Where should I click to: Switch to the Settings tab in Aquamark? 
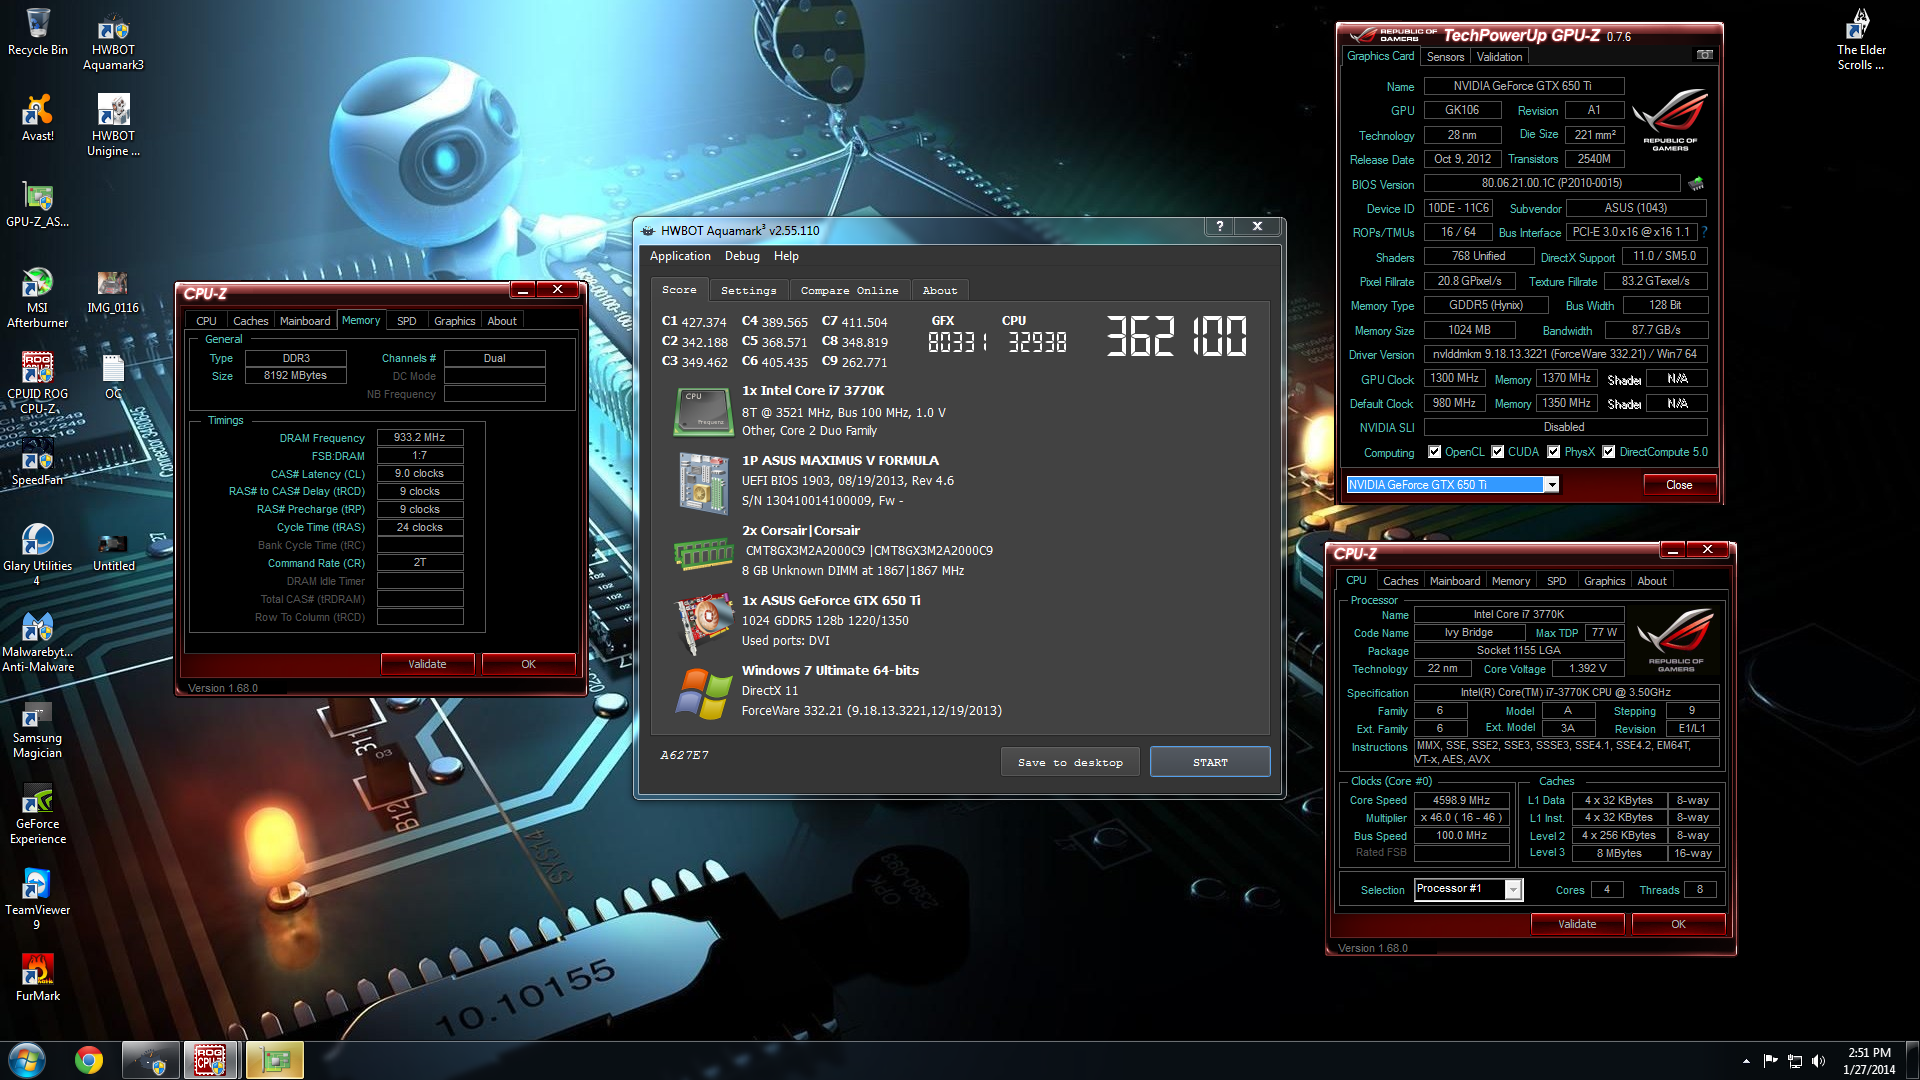pos(748,290)
